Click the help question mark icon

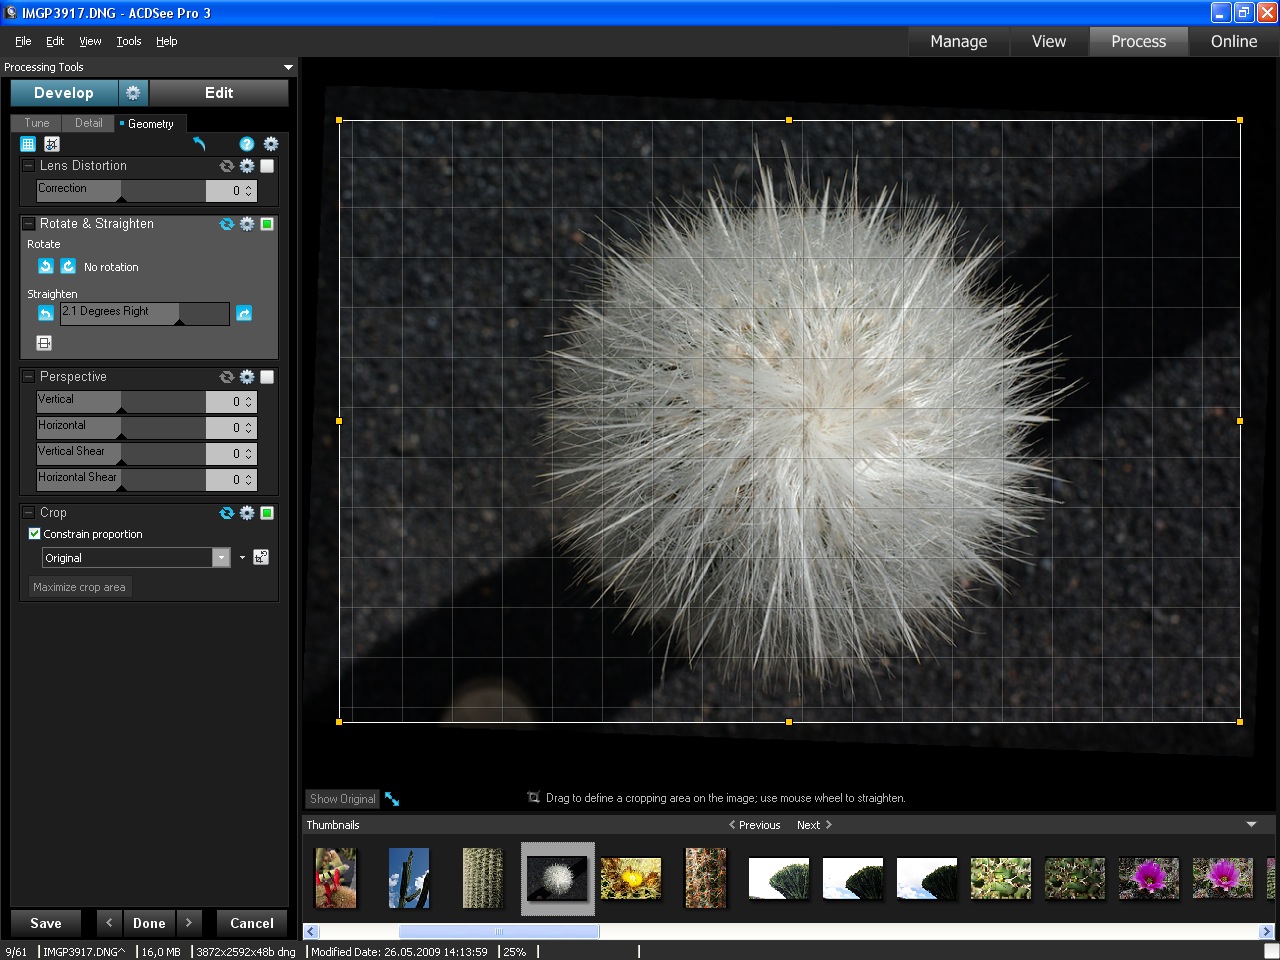[247, 144]
